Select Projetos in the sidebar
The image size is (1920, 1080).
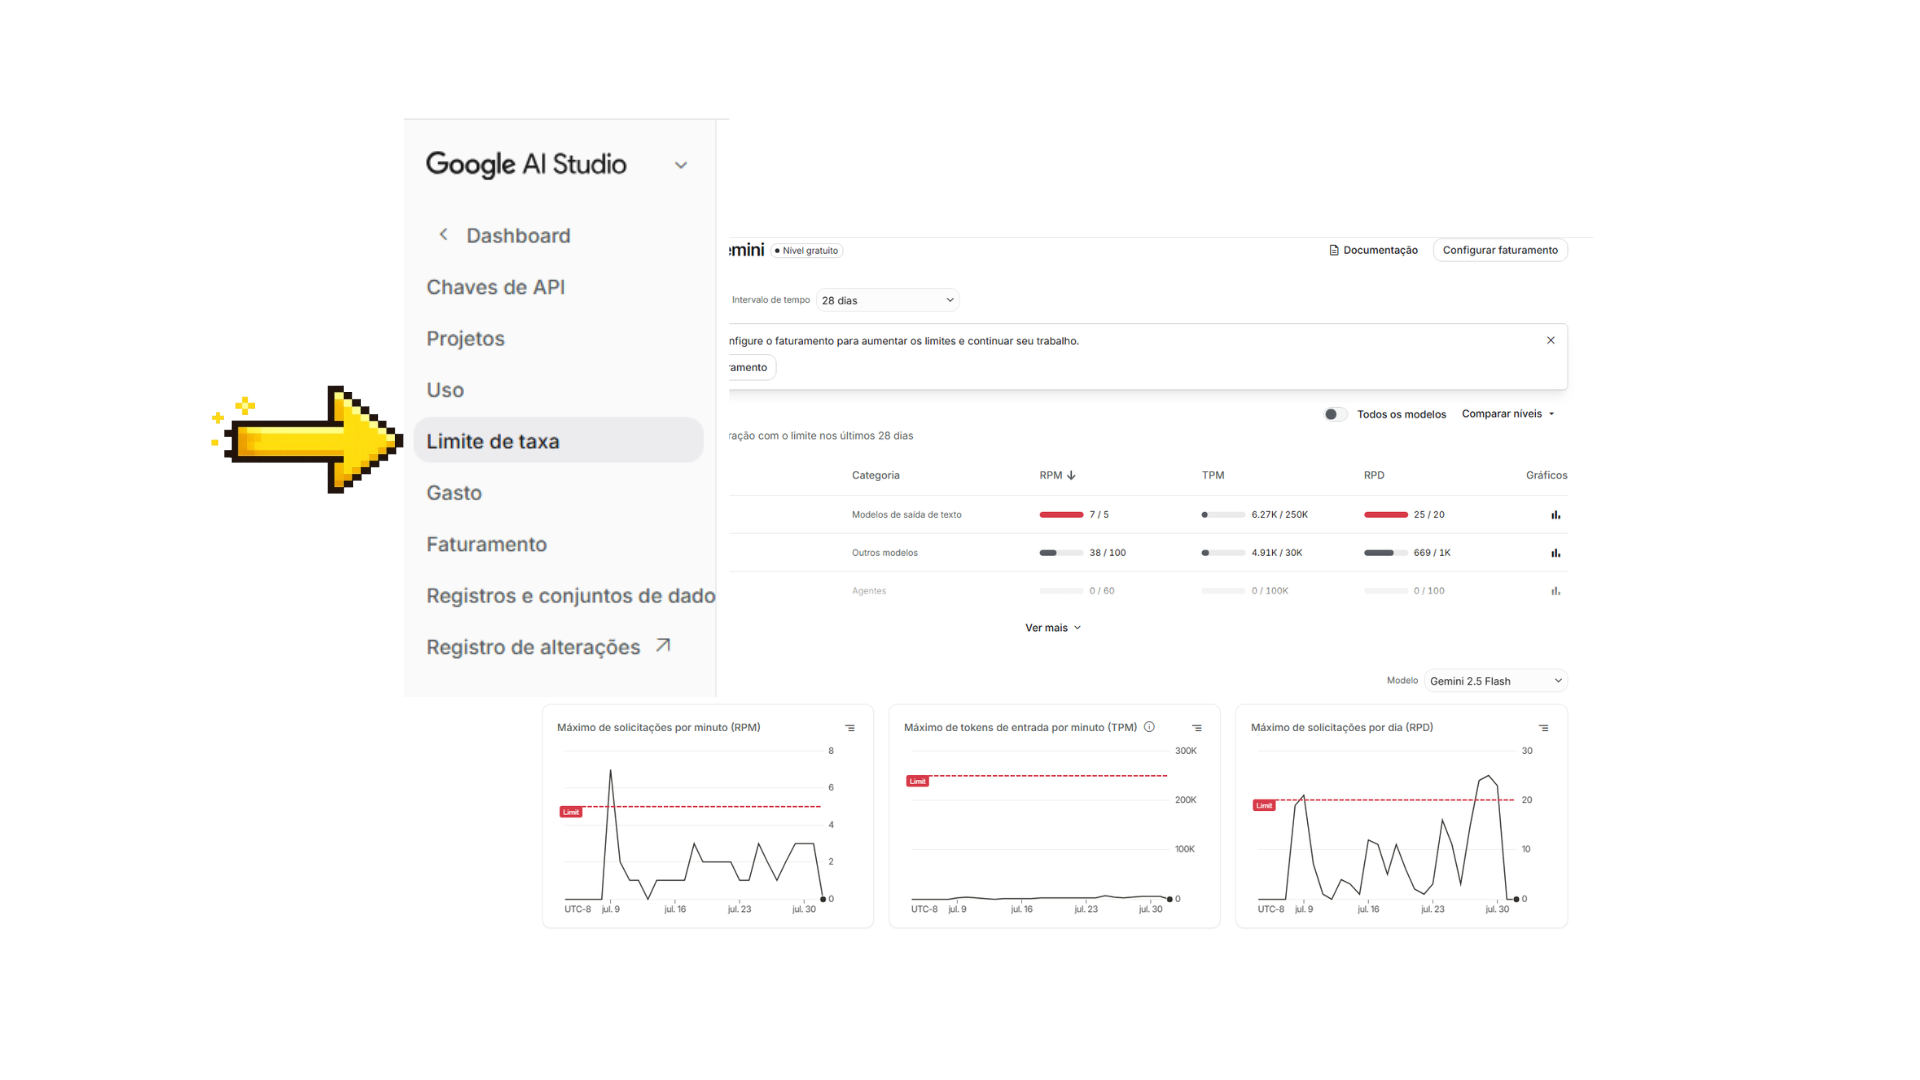[x=465, y=339]
